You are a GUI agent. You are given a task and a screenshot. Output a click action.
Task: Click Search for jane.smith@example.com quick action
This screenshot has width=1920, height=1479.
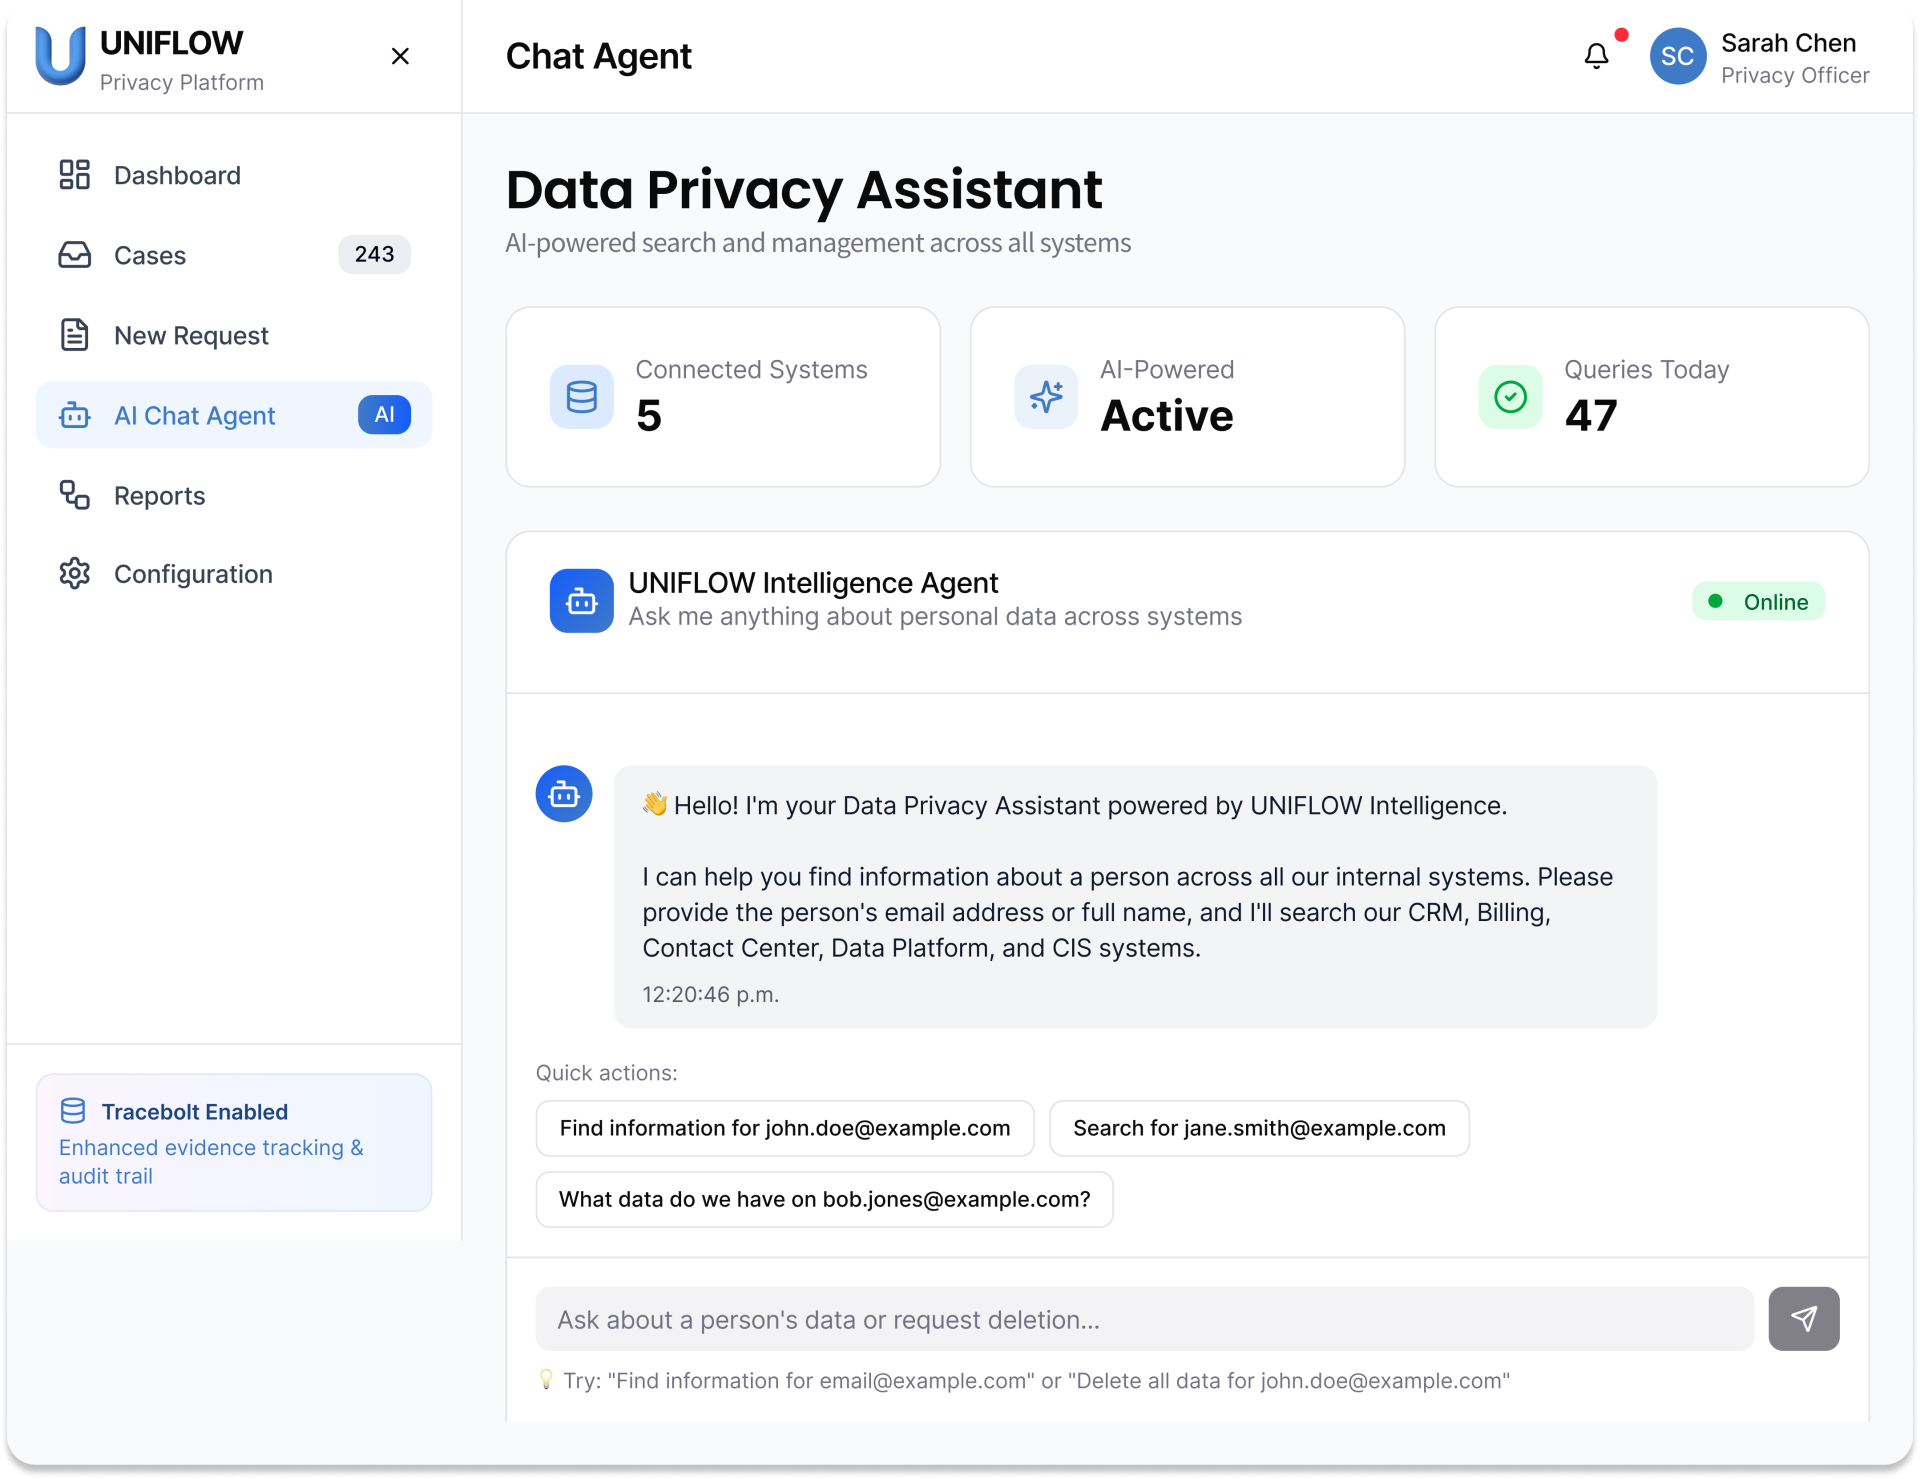(x=1258, y=1128)
